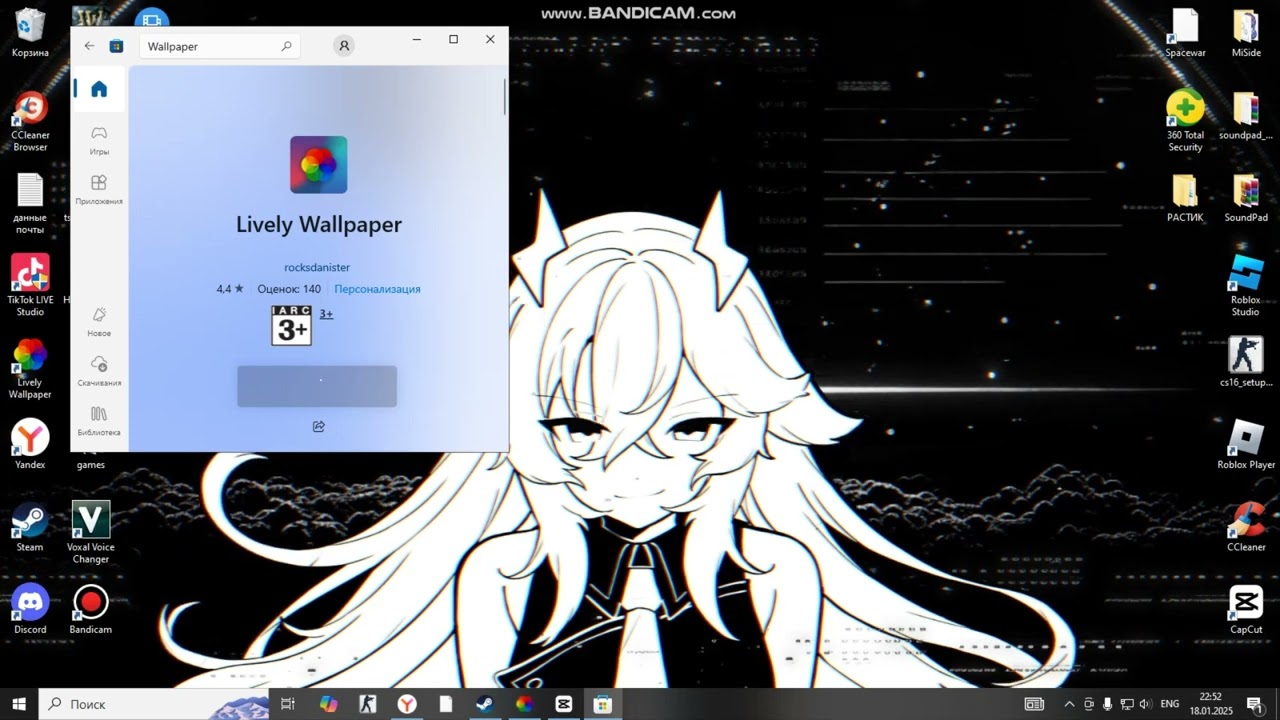Open the Игры section in Store
Viewport: 1280px width, 720px height.
point(99,140)
